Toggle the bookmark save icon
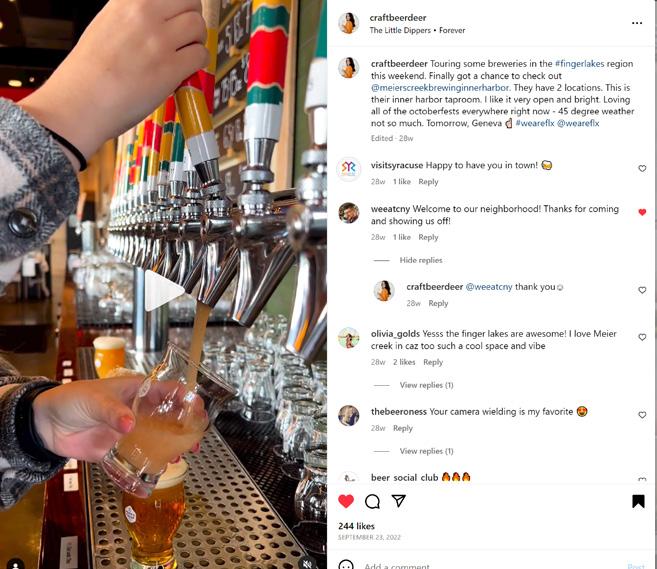 coord(638,501)
